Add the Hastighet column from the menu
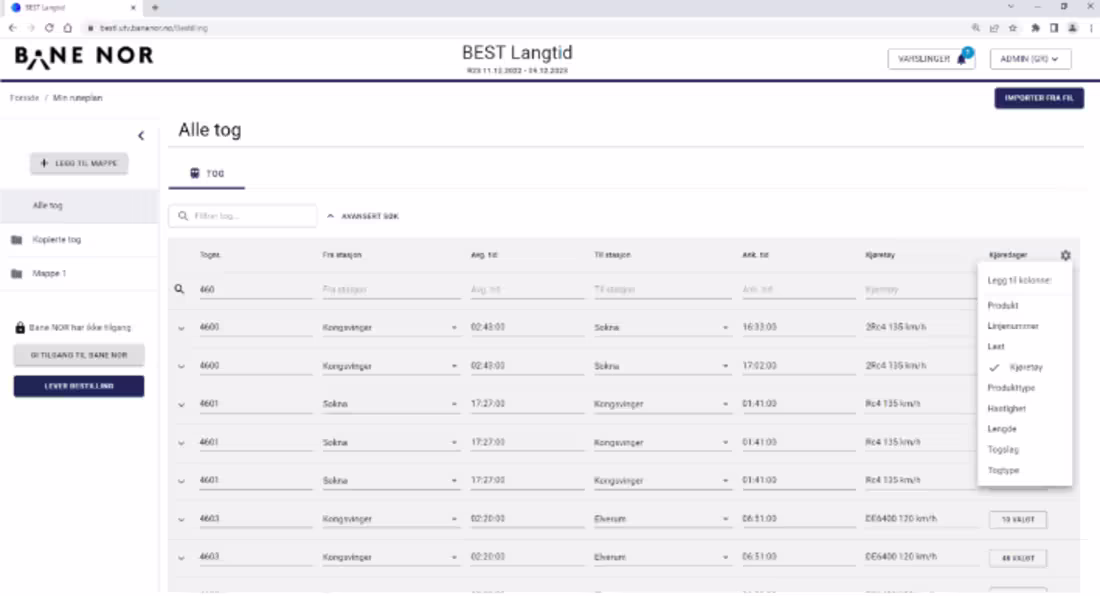Viewport: 1100px width, 596px height. pyautogui.click(x=1025, y=408)
